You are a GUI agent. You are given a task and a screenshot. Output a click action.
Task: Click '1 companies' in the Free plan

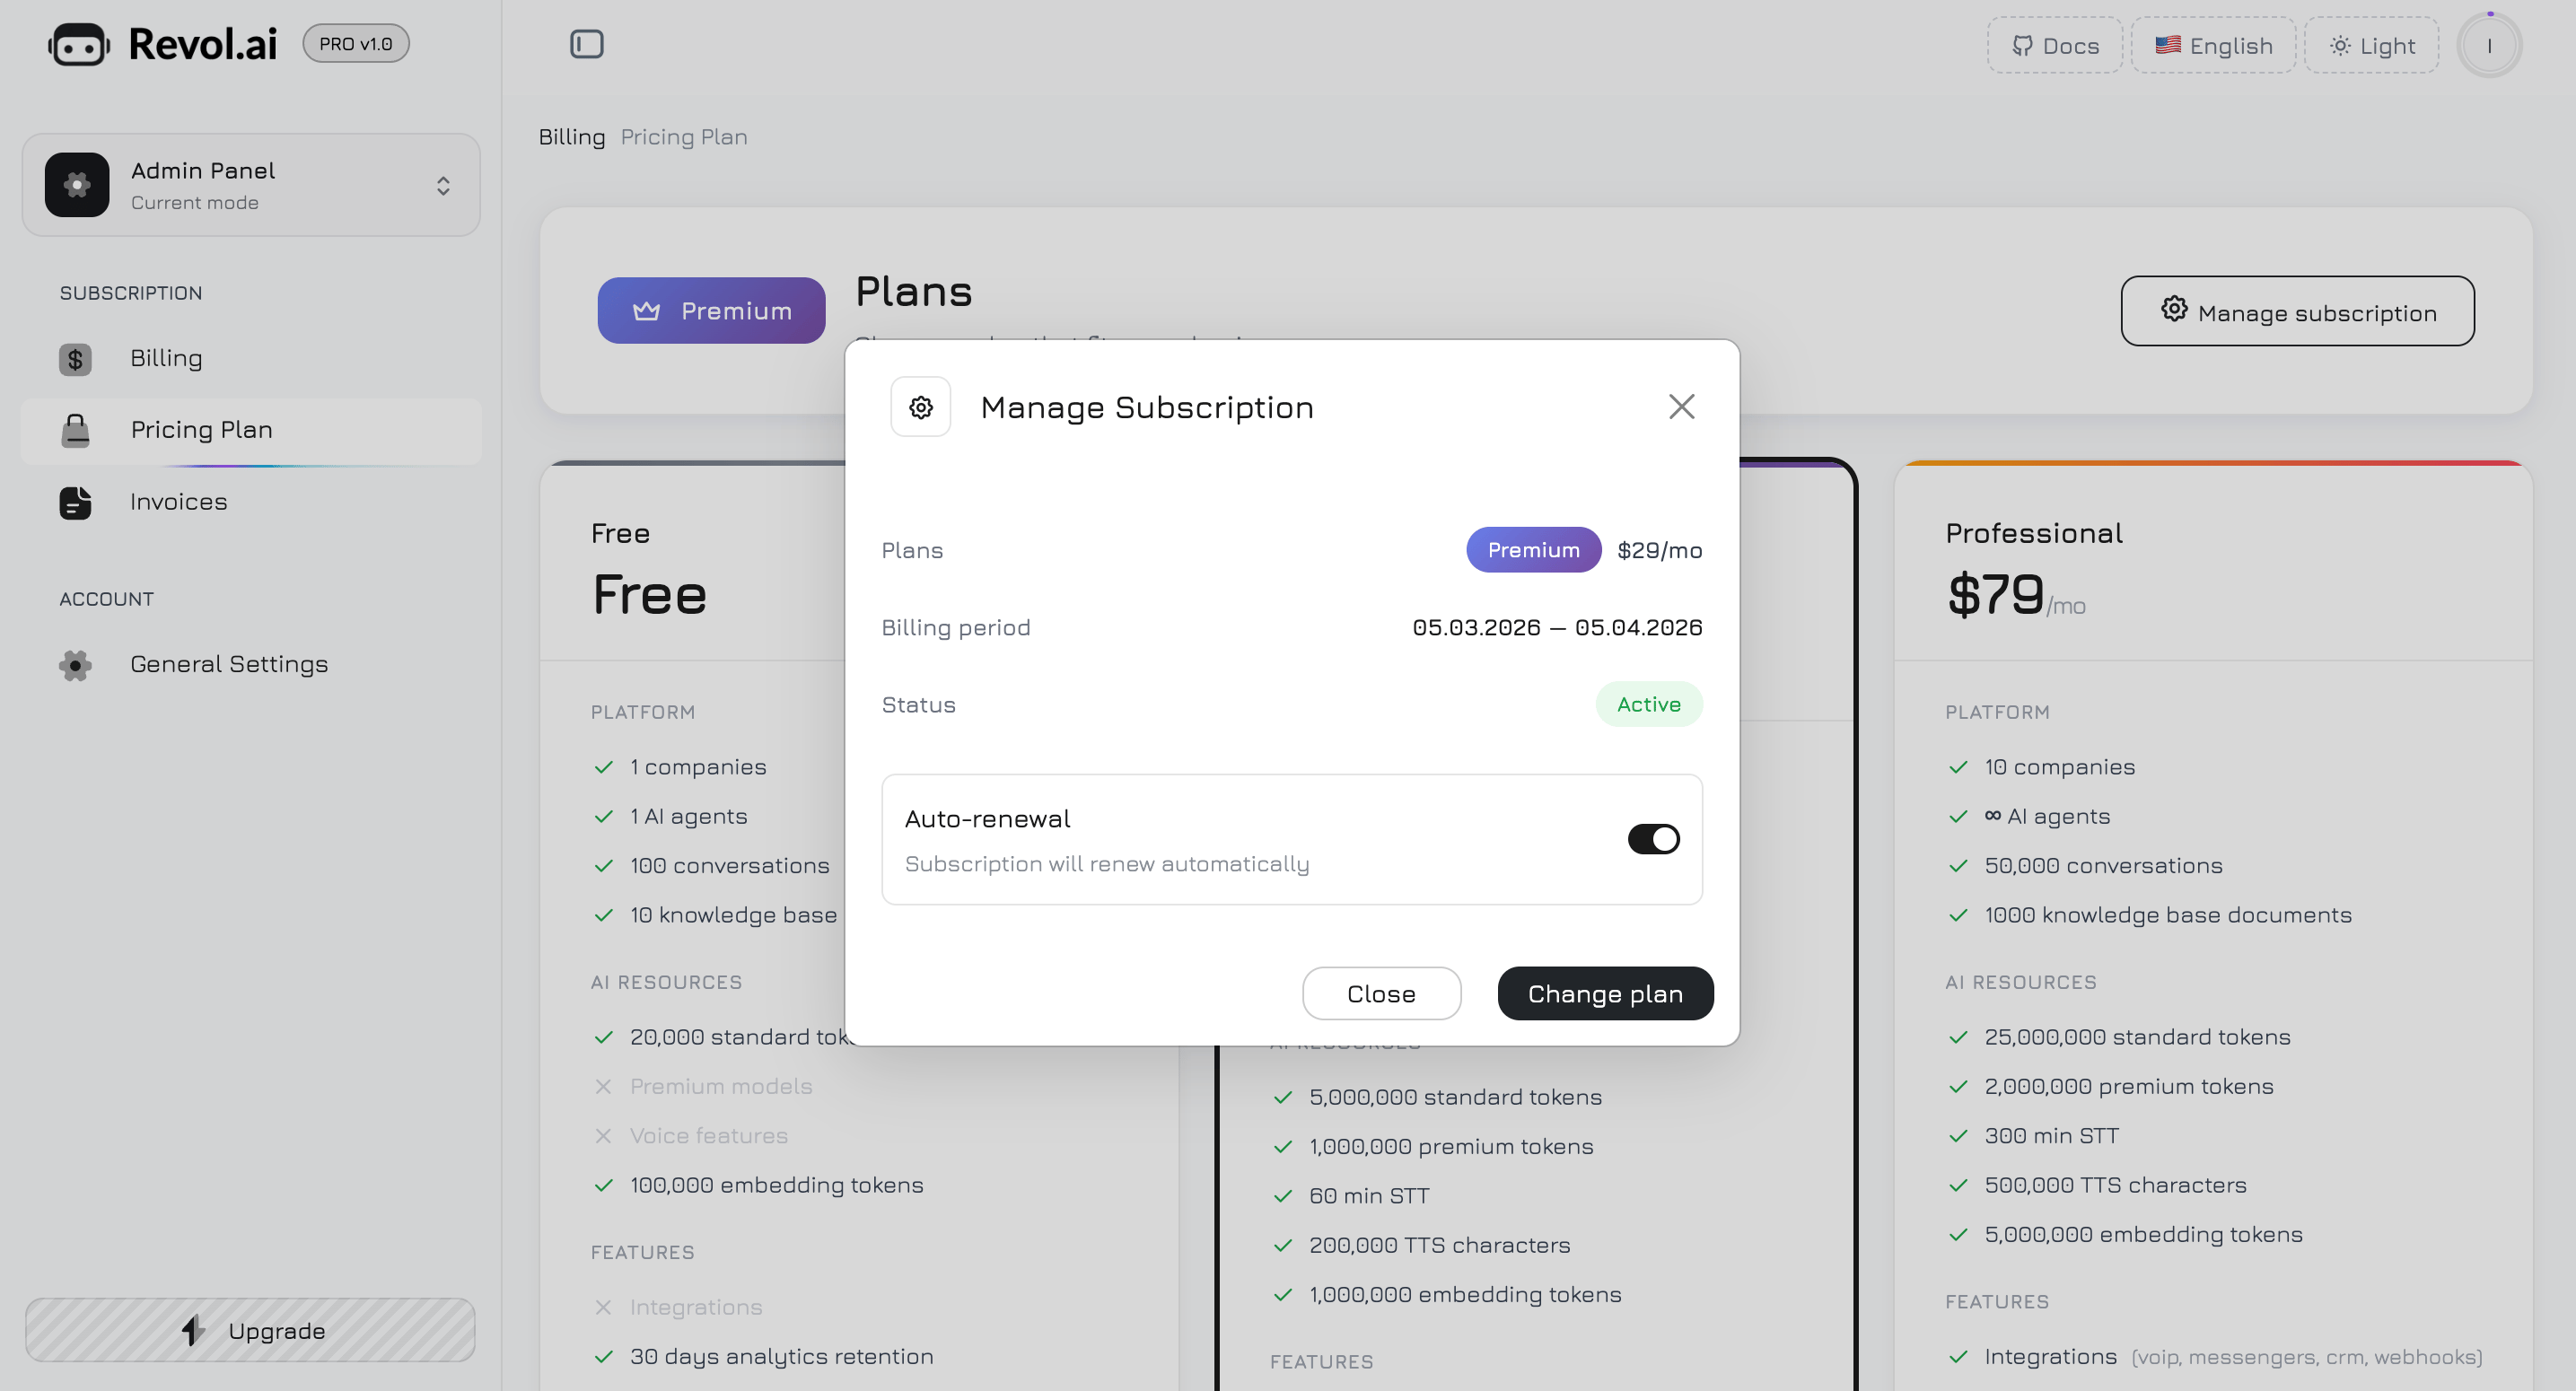coord(698,767)
